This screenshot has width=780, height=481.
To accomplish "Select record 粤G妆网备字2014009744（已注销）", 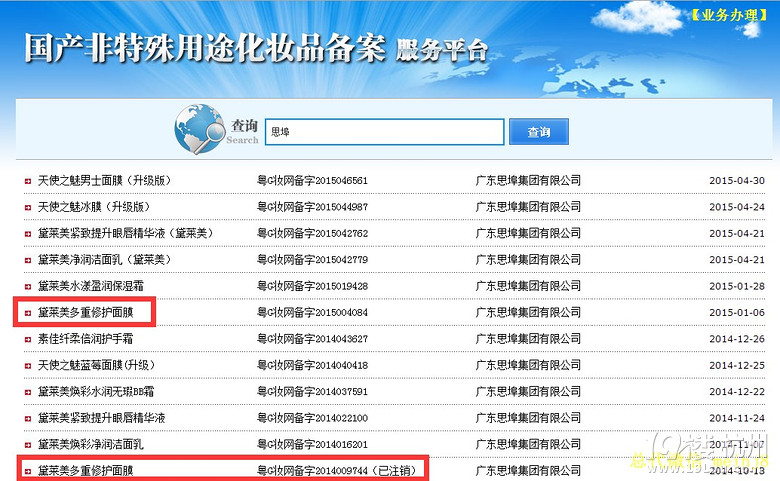I will 337,471.
